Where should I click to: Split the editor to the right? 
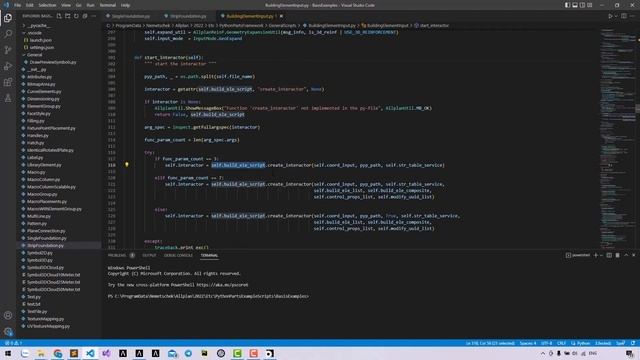point(624,16)
